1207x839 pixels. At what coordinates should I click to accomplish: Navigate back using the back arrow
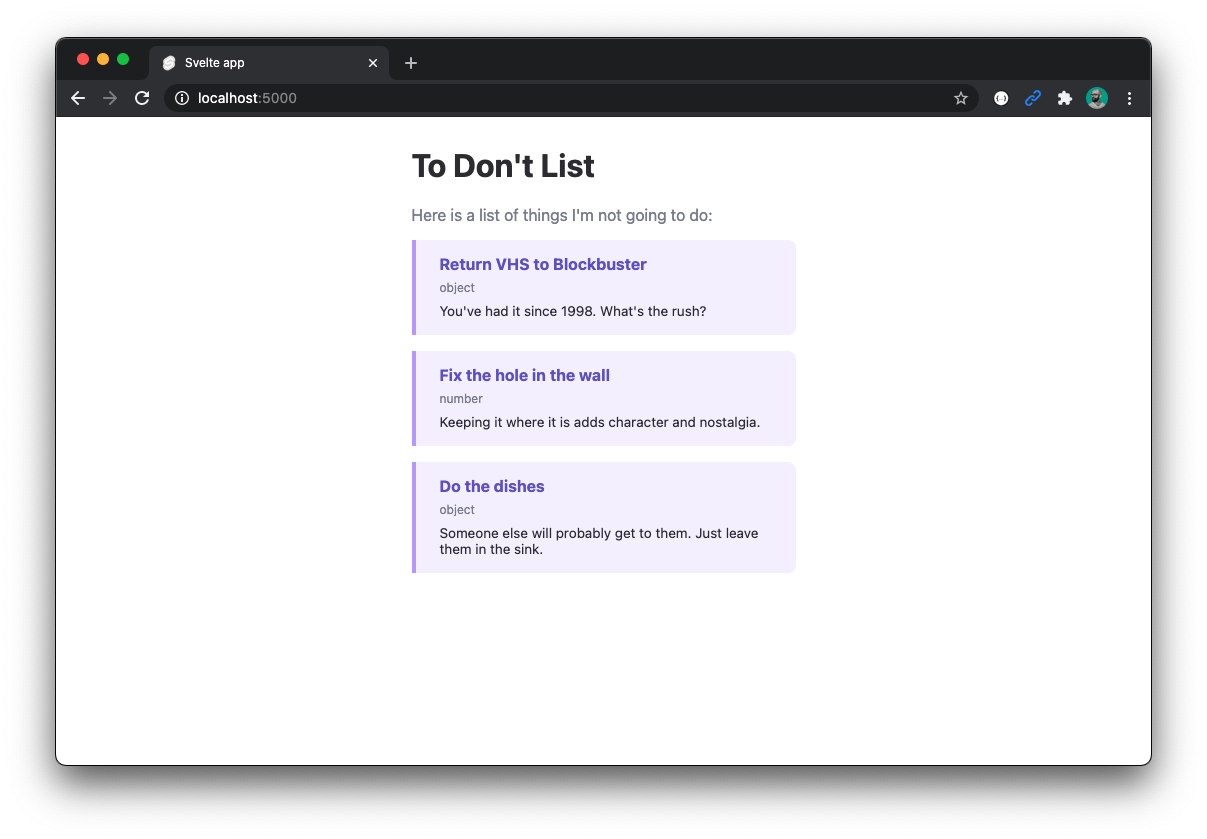coord(78,98)
